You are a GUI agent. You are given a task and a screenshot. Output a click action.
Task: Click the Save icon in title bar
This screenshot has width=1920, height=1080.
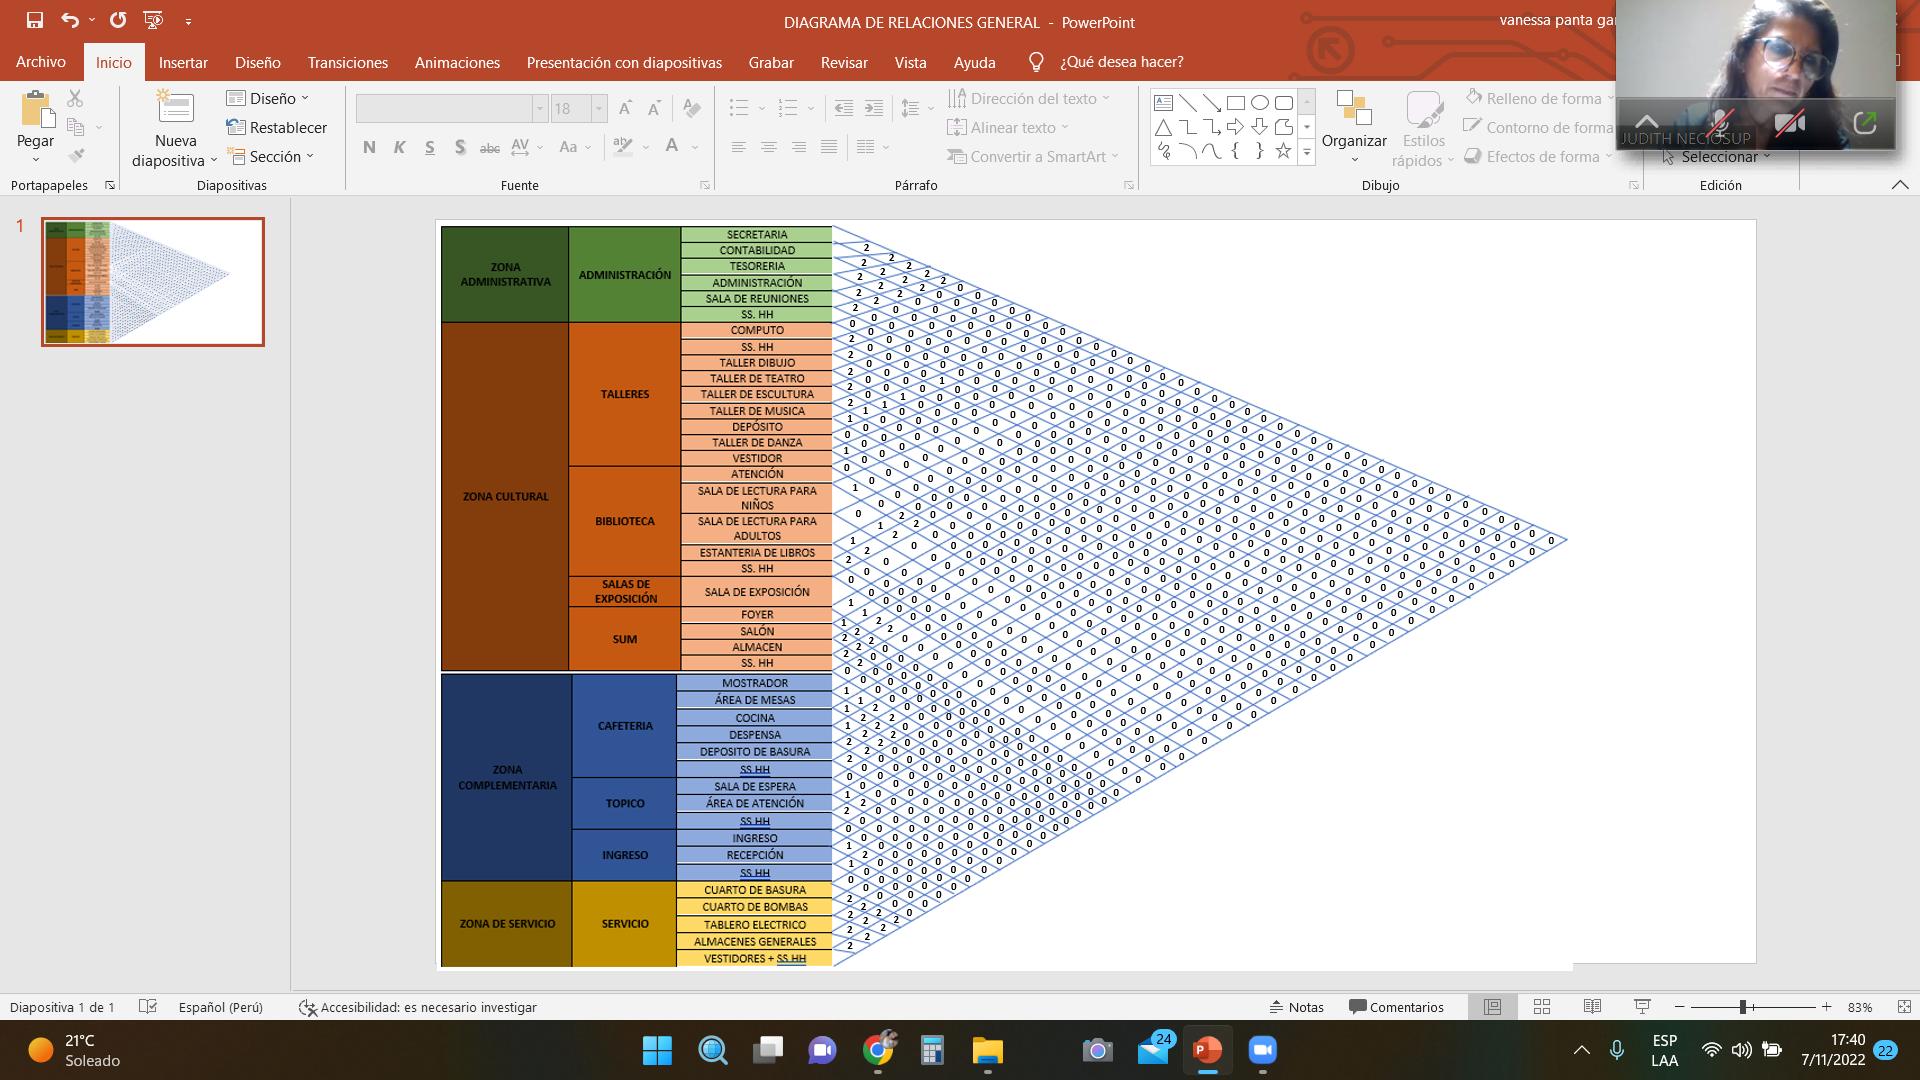pos(35,20)
